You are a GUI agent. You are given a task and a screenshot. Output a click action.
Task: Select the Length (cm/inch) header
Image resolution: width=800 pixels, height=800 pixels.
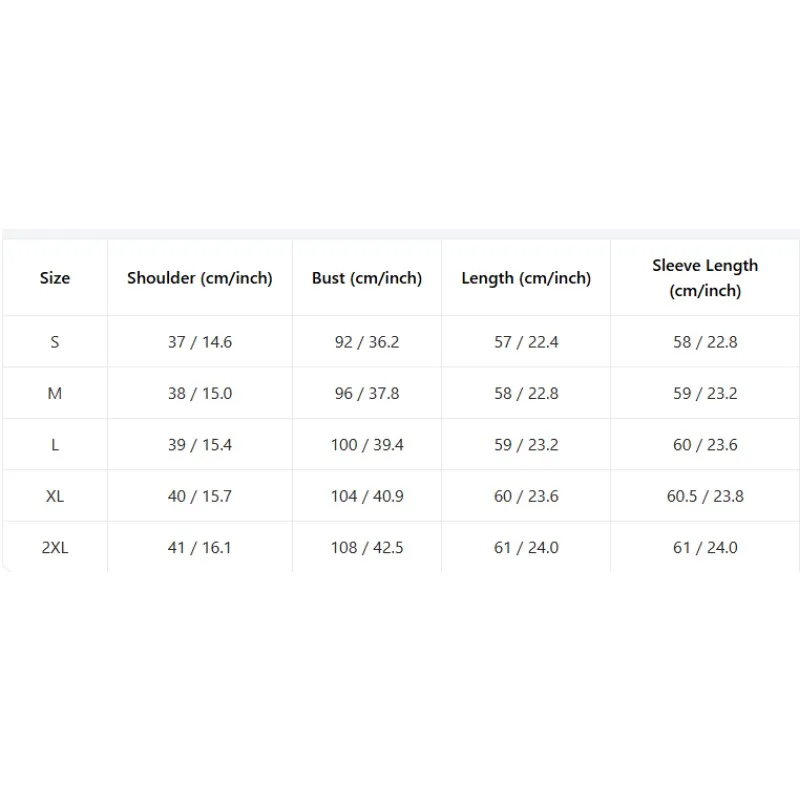(x=526, y=278)
